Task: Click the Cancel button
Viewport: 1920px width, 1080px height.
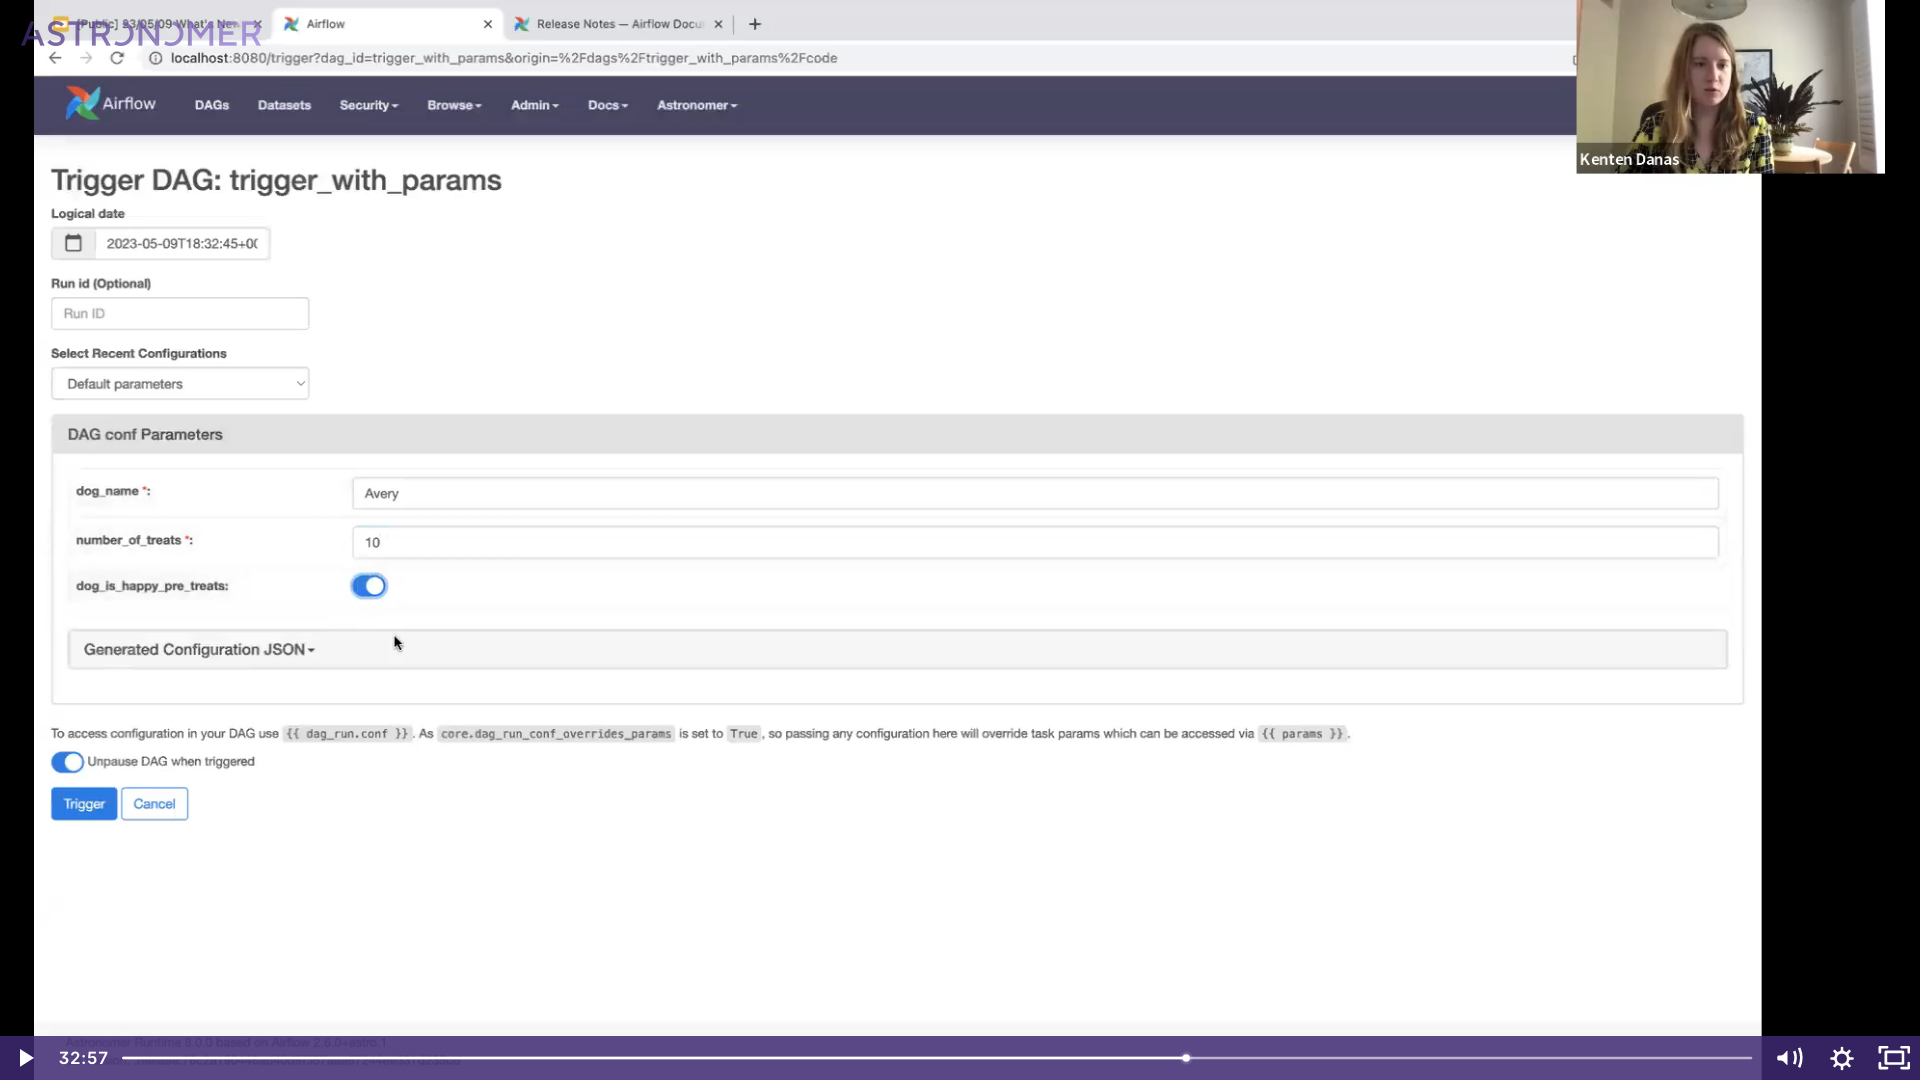Action: [x=154, y=804]
